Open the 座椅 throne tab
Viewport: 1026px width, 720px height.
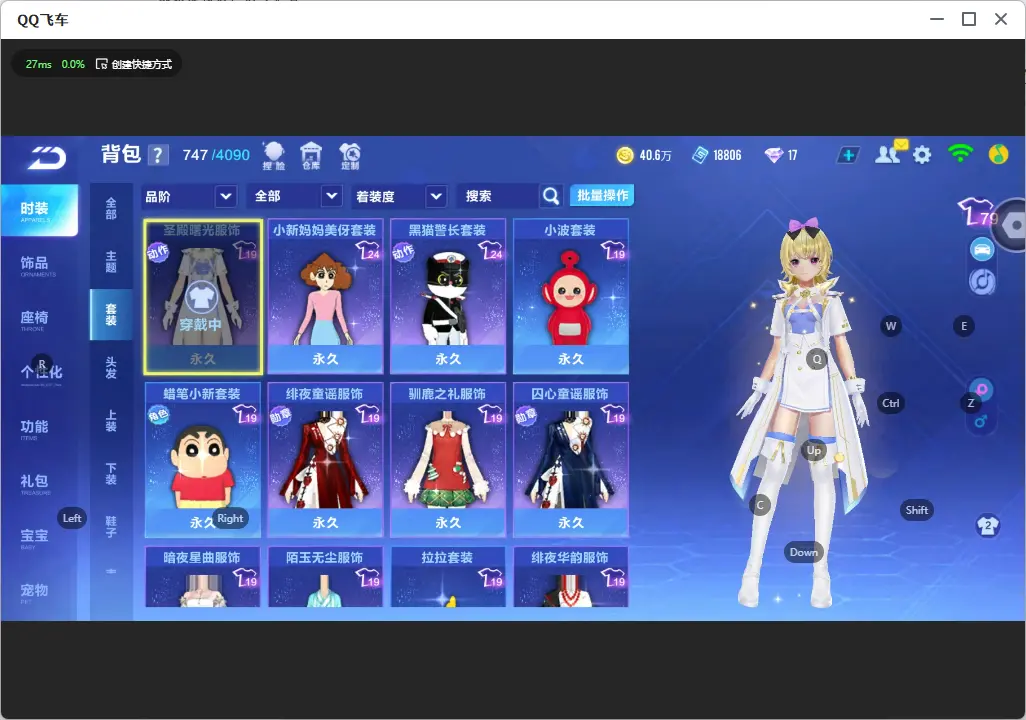[39, 319]
